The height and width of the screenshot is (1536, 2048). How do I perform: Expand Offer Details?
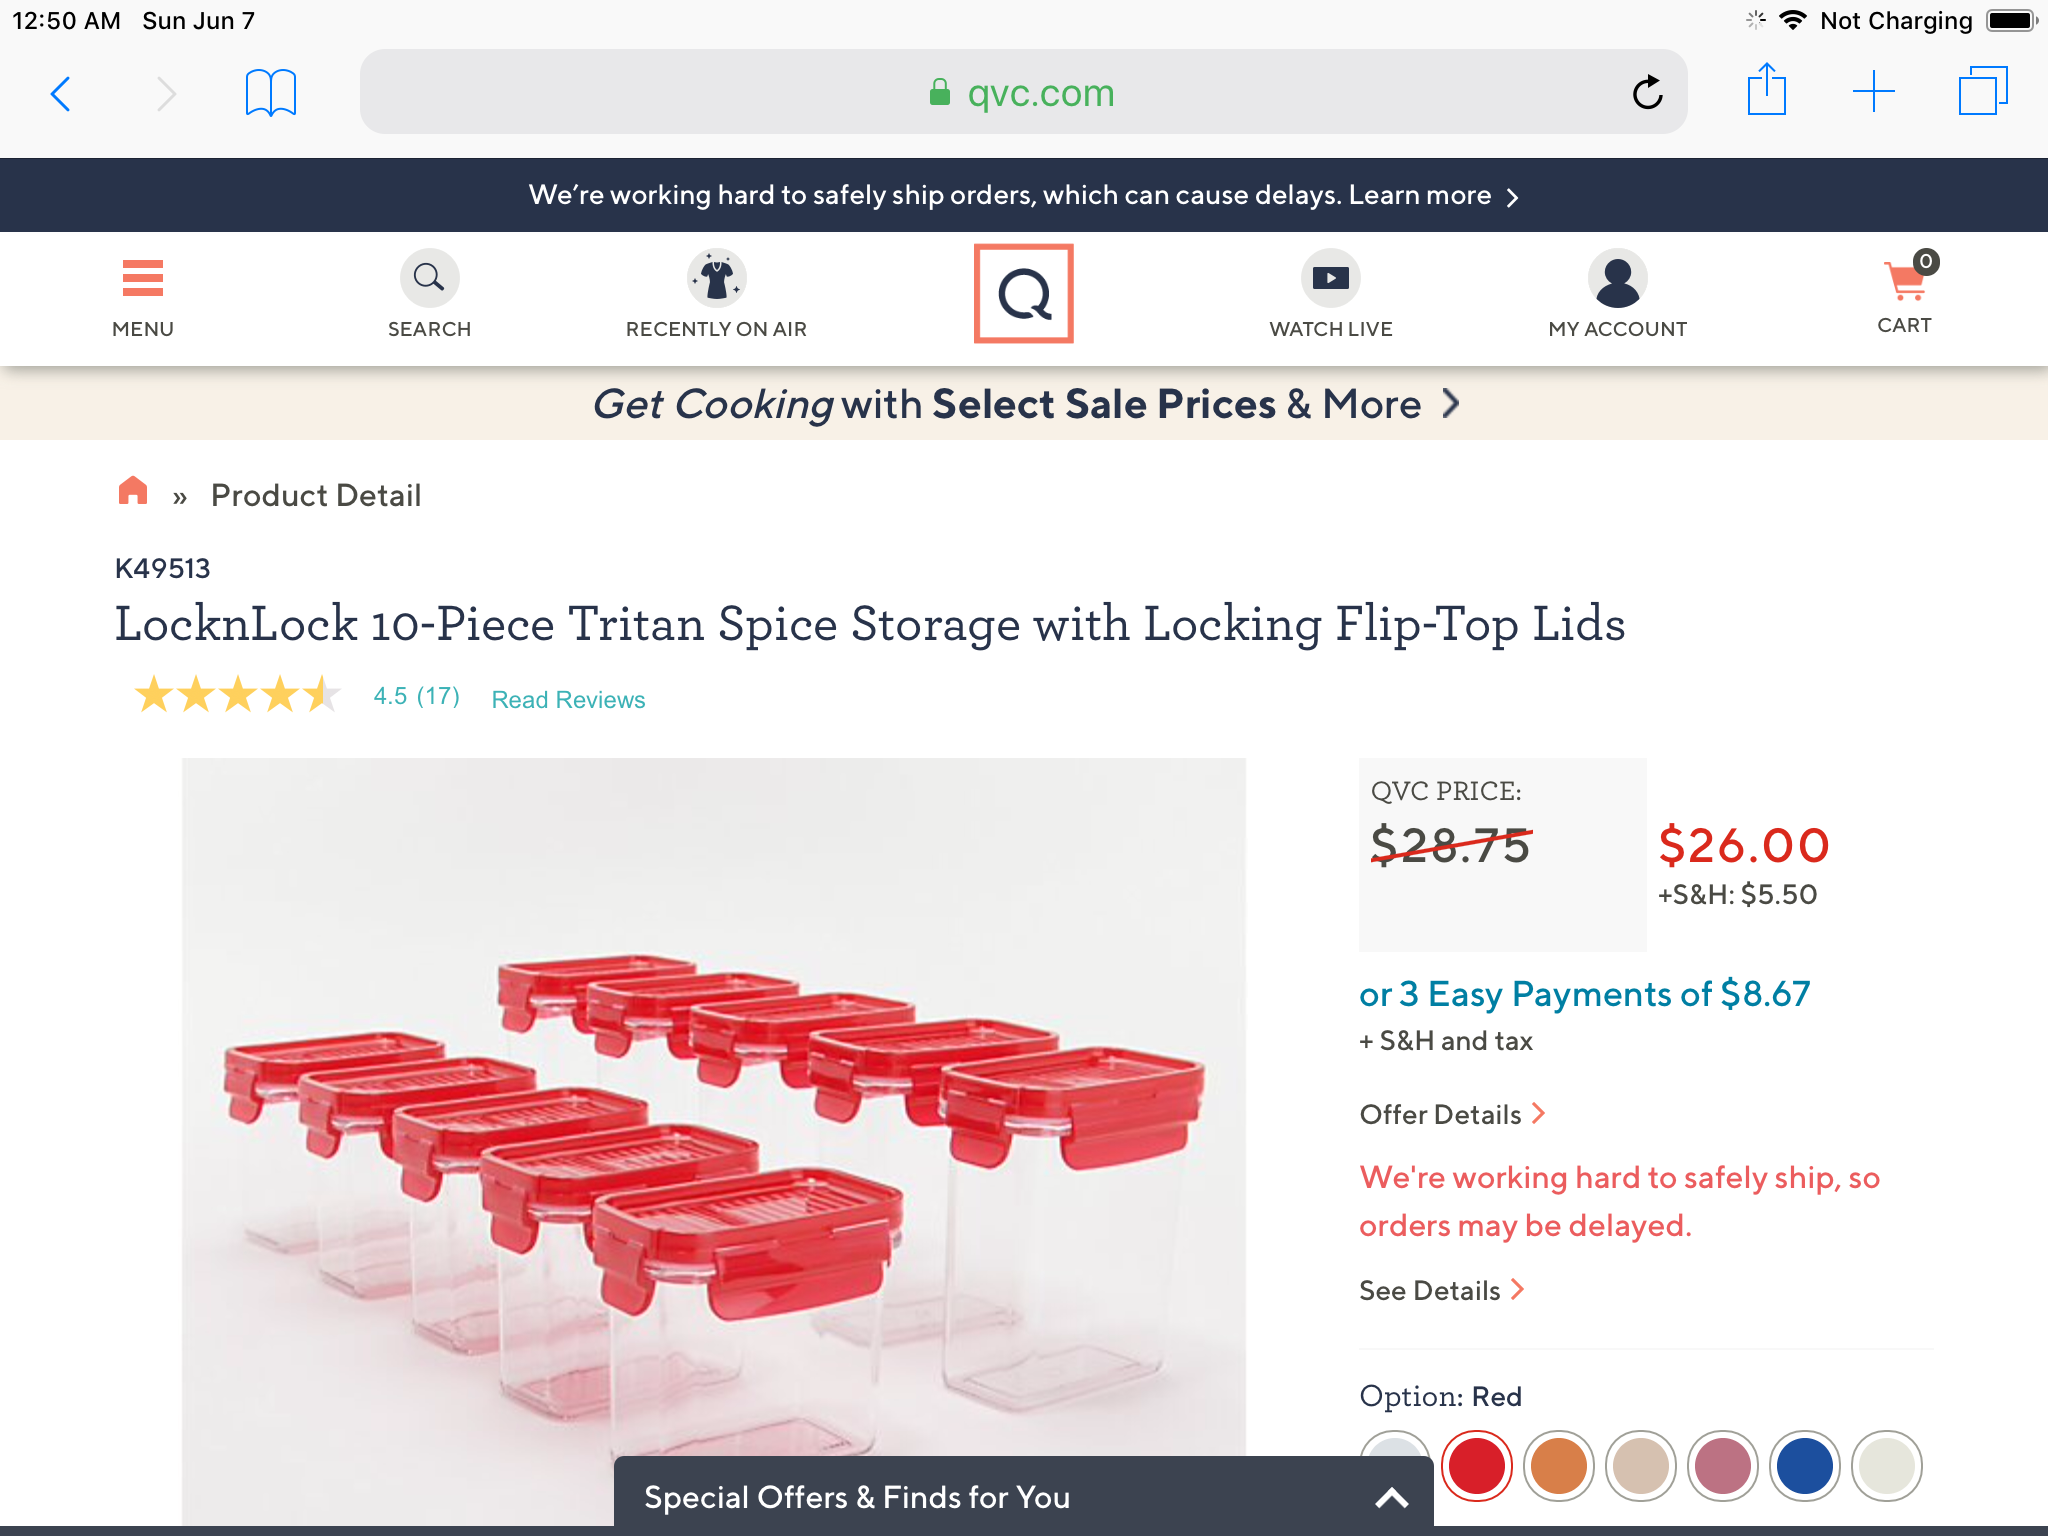[x=1452, y=1114]
